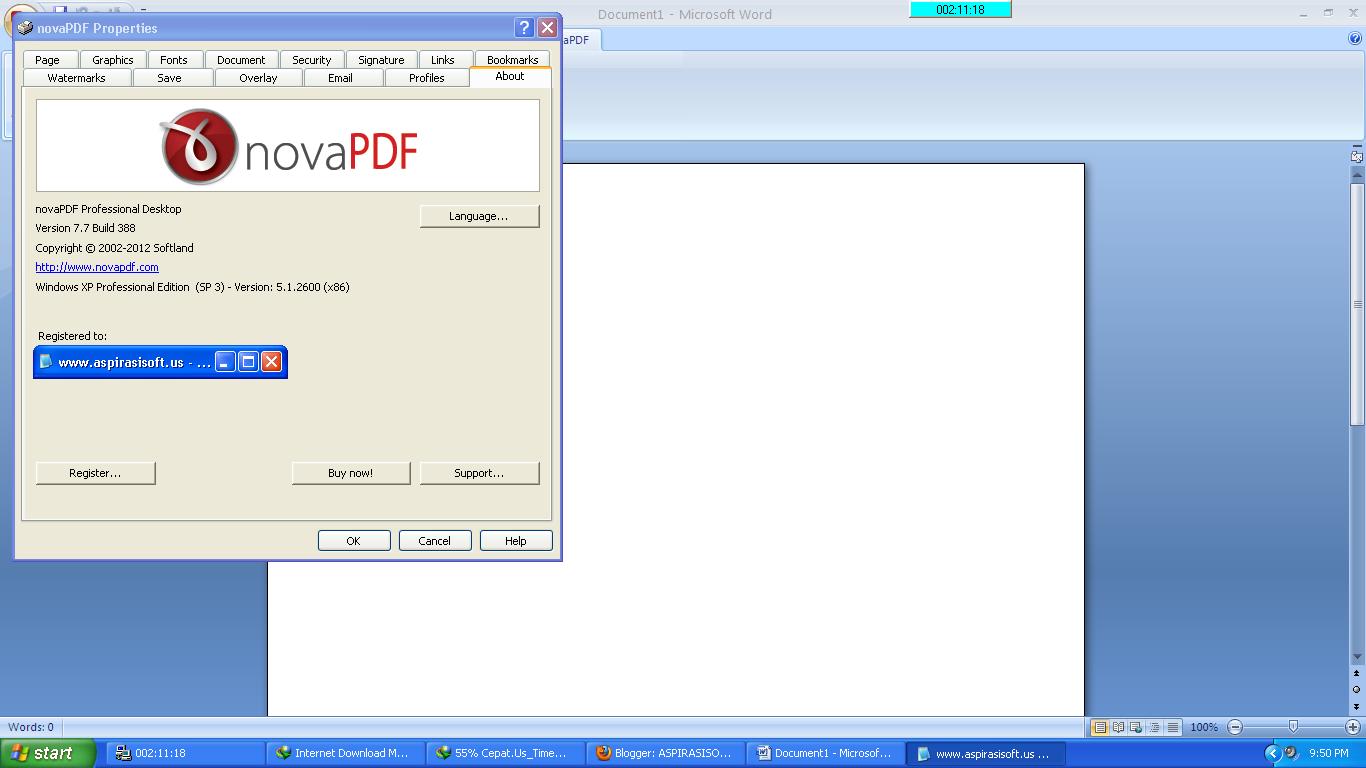Select Print Layout view in Word status bar
This screenshot has height=768, width=1366.
1100,727
